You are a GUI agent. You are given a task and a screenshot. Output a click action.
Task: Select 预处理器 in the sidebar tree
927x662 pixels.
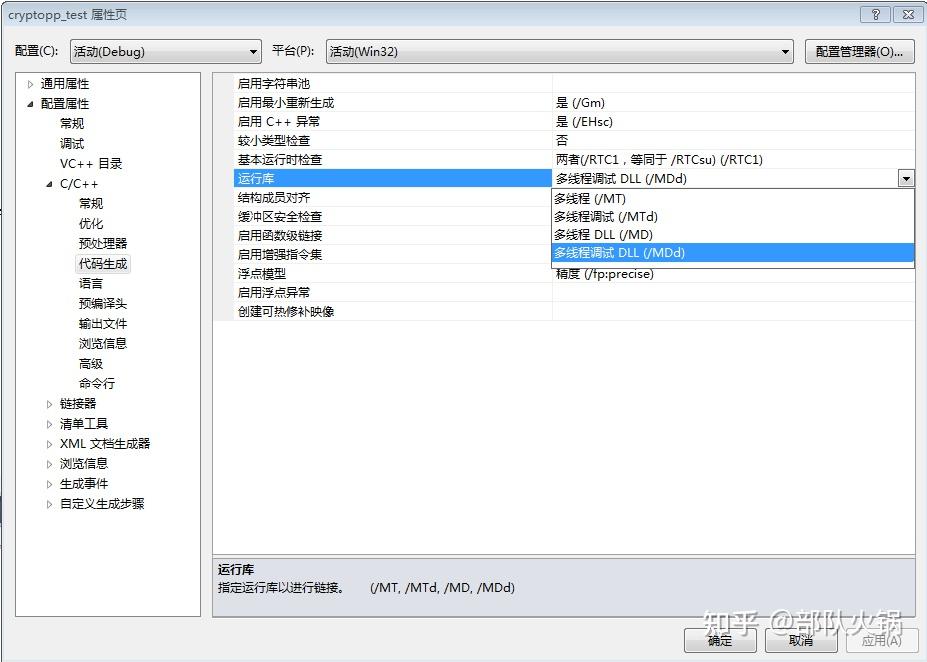coord(103,243)
